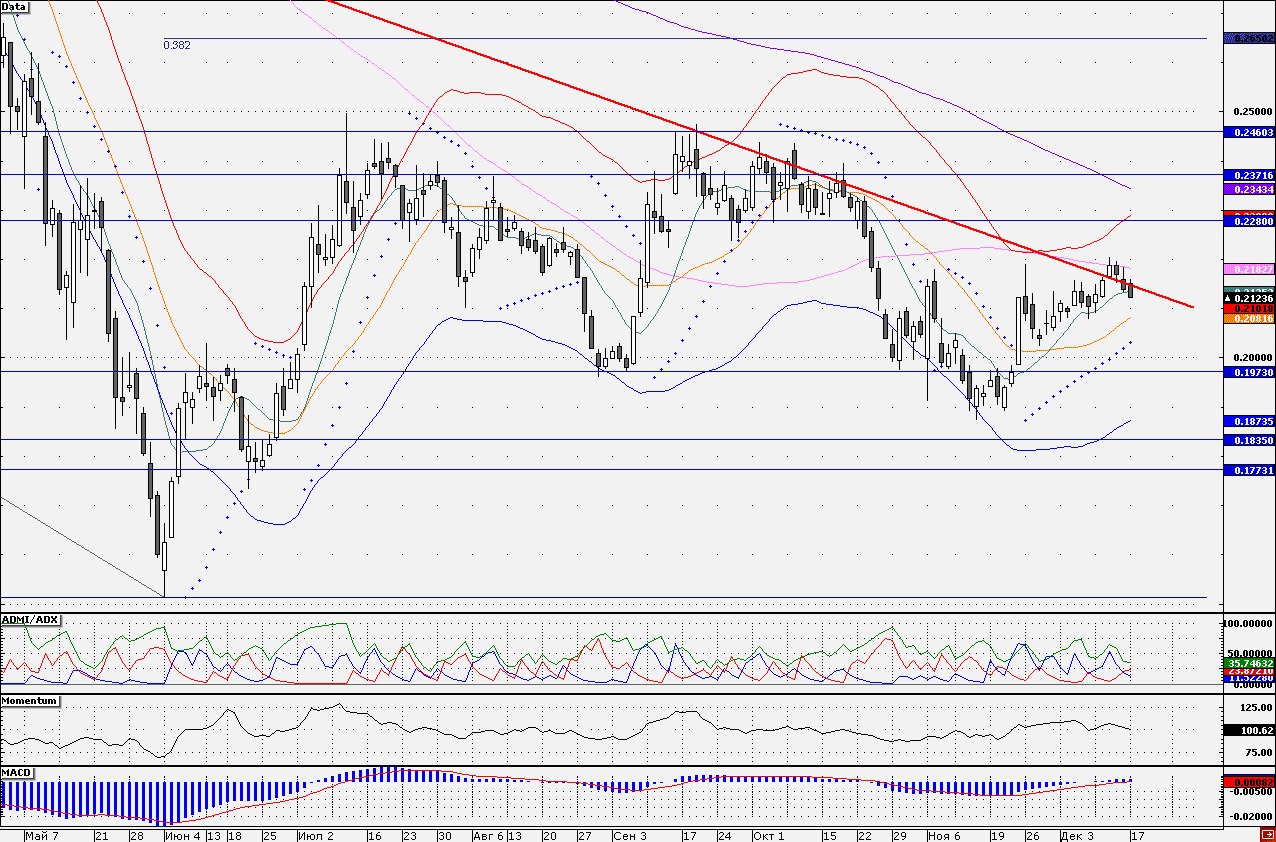Select the ADMI/ADX indicator pane label
The height and width of the screenshot is (842, 1276).
[x=30, y=620]
